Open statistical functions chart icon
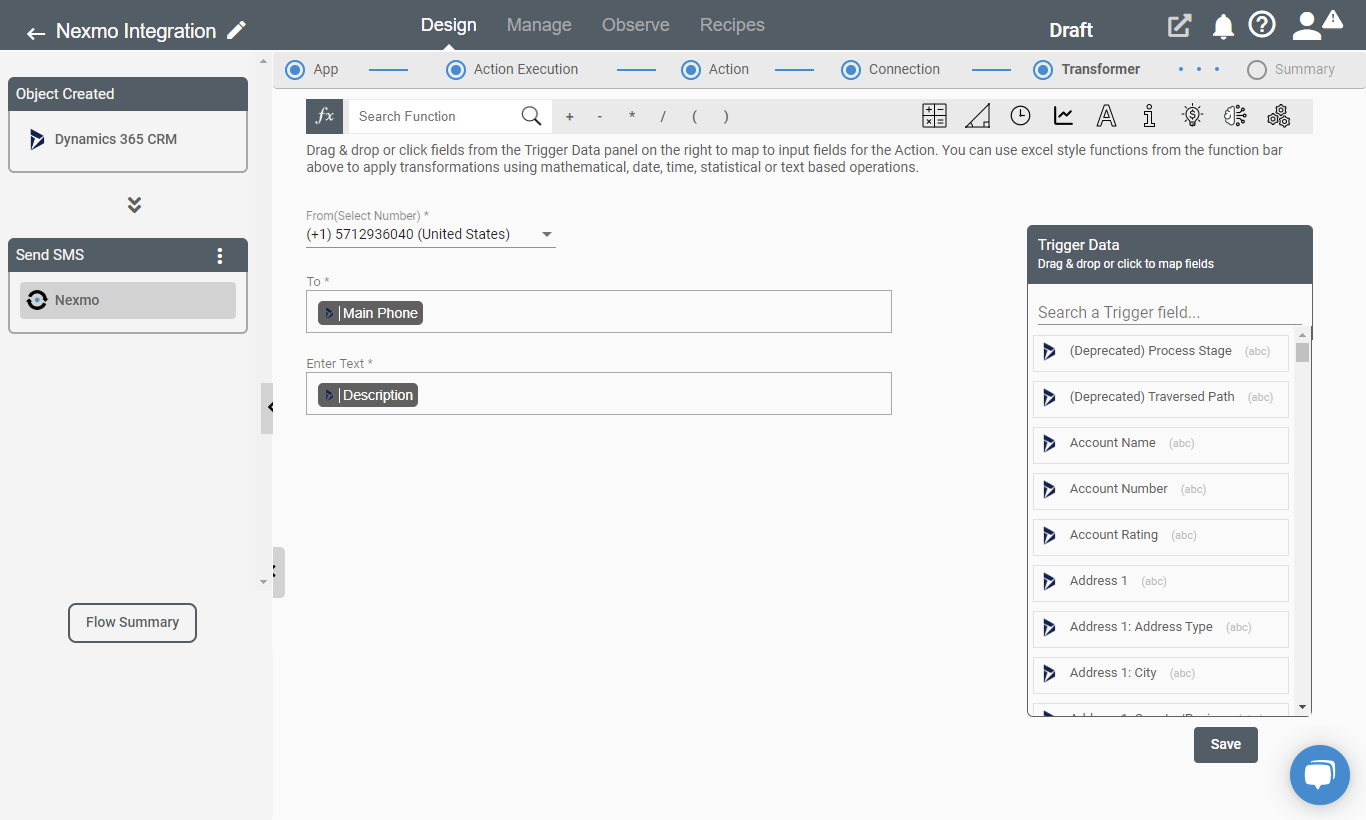Image resolution: width=1366 pixels, height=820 pixels. point(1063,116)
